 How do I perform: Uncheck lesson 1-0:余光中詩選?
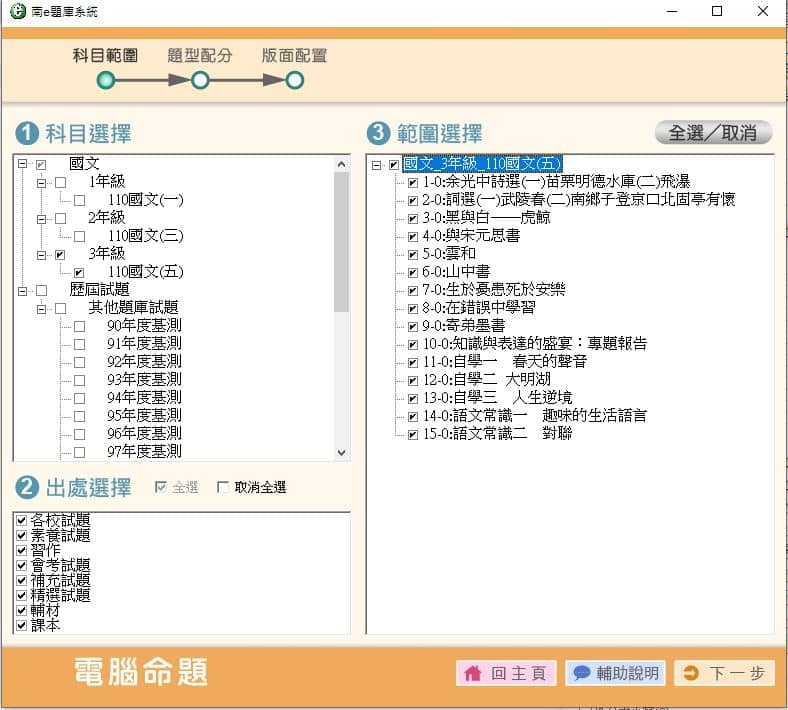pos(413,182)
